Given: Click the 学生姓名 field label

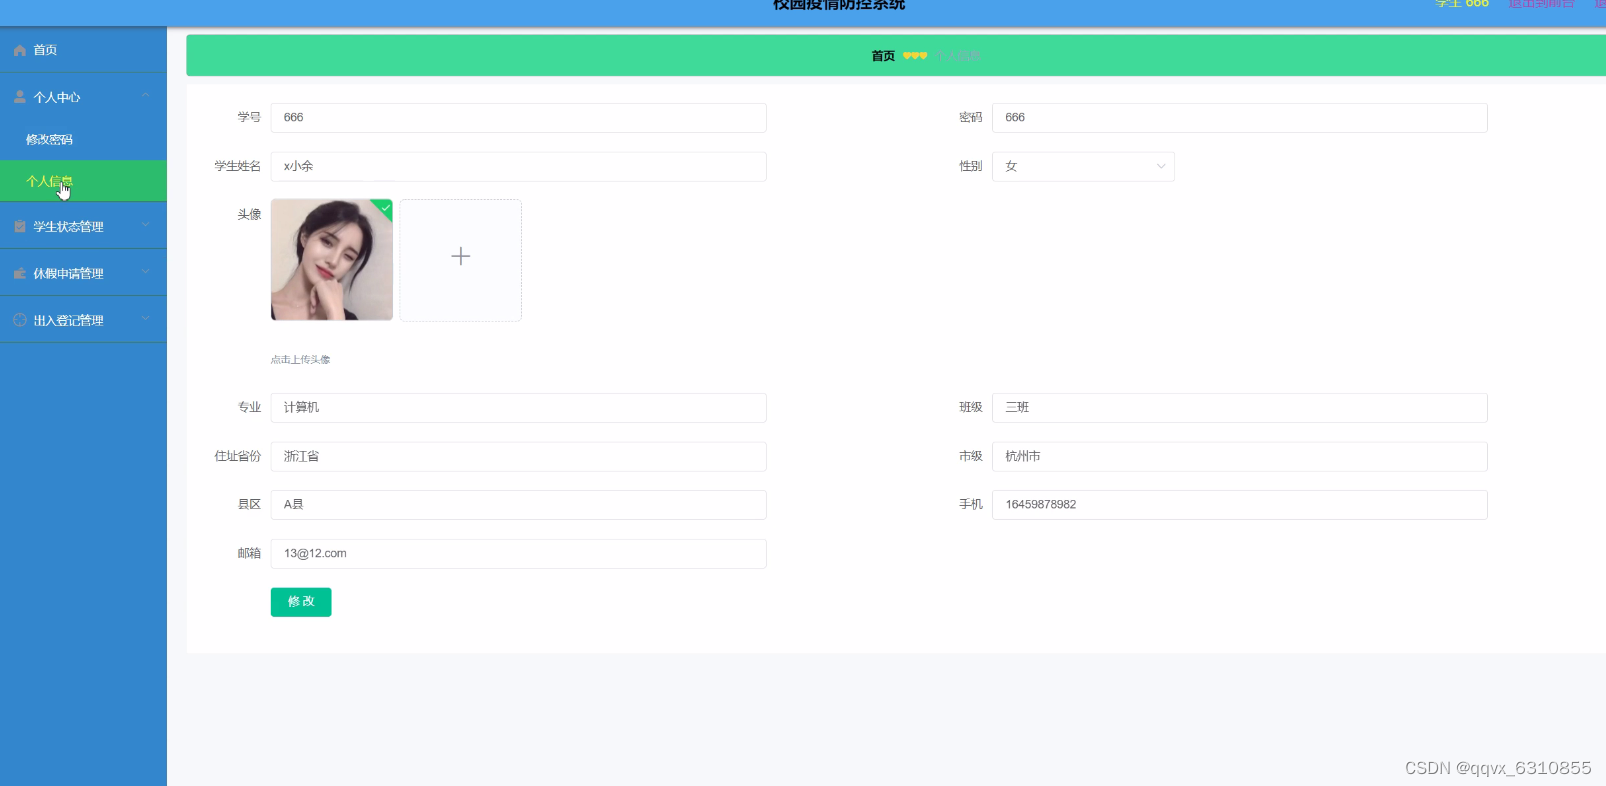Looking at the screenshot, I should [238, 167].
